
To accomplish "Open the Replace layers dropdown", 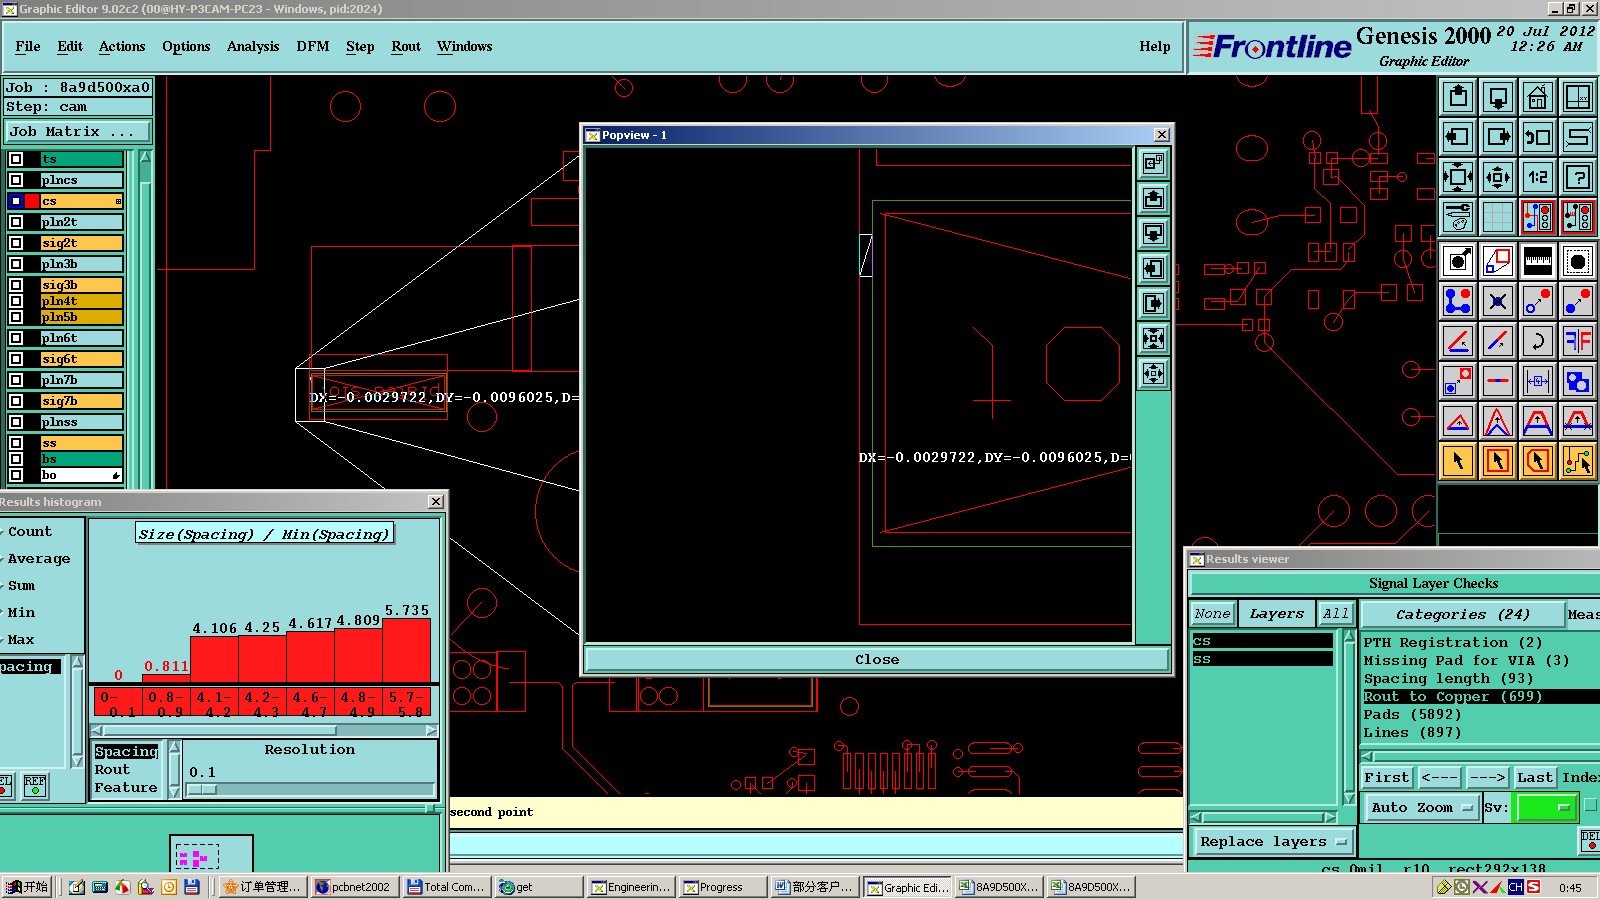I will click(x=1273, y=841).
